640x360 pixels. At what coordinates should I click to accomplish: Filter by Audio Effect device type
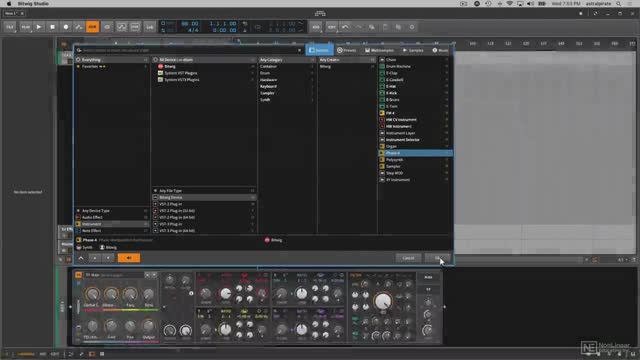112,217
